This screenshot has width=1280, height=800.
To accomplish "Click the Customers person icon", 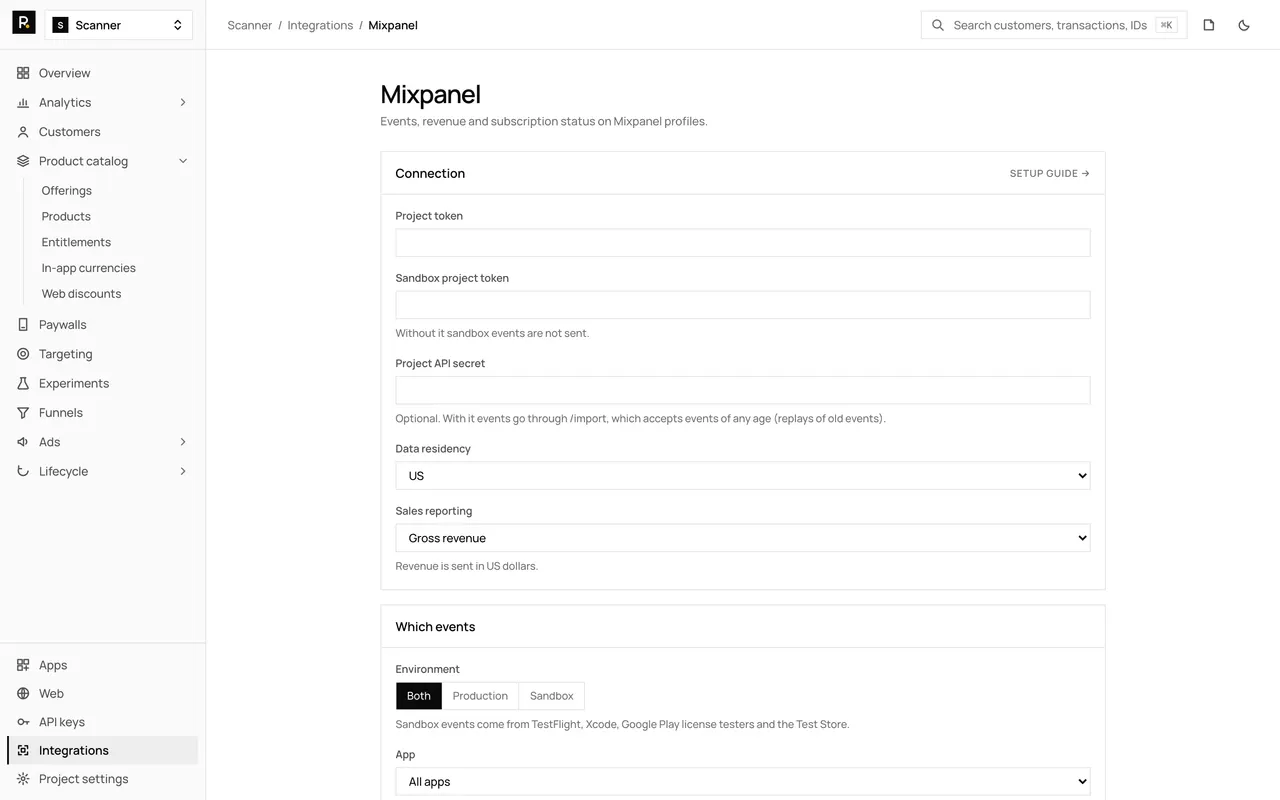I will (x=23, y=132).
